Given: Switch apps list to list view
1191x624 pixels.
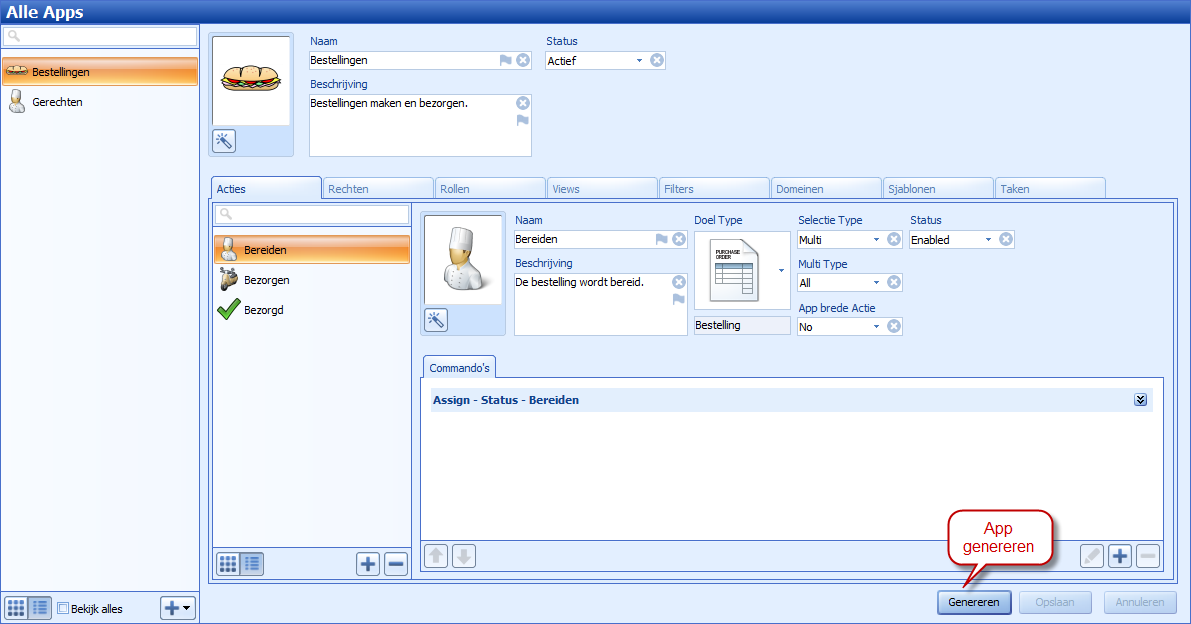Looking at the screenshot, I should click(x=40, y=608).
